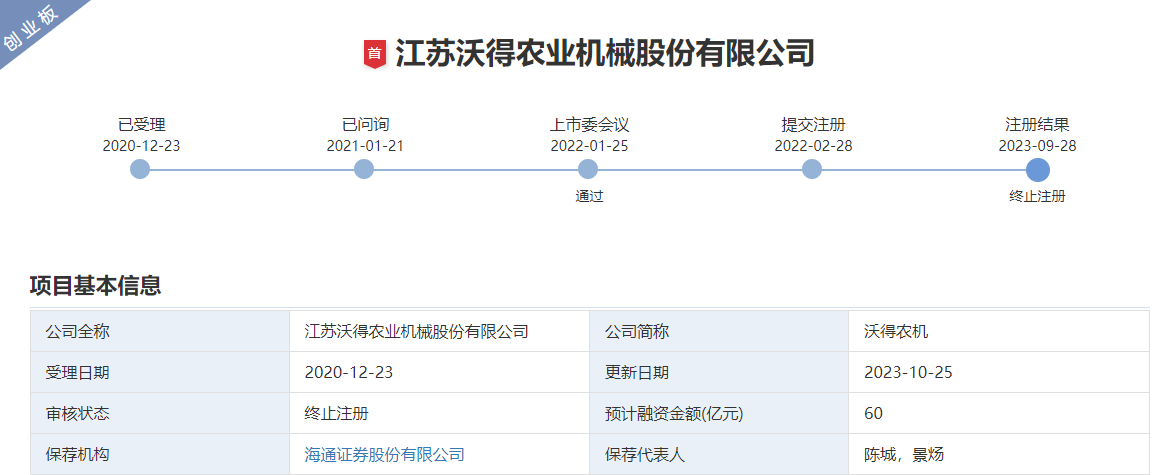Open the 海通证券股份有限公司 sponsor link
The height and width of the screenshot is (475, 1154).
pyautogui.click(x=384, y=454)
